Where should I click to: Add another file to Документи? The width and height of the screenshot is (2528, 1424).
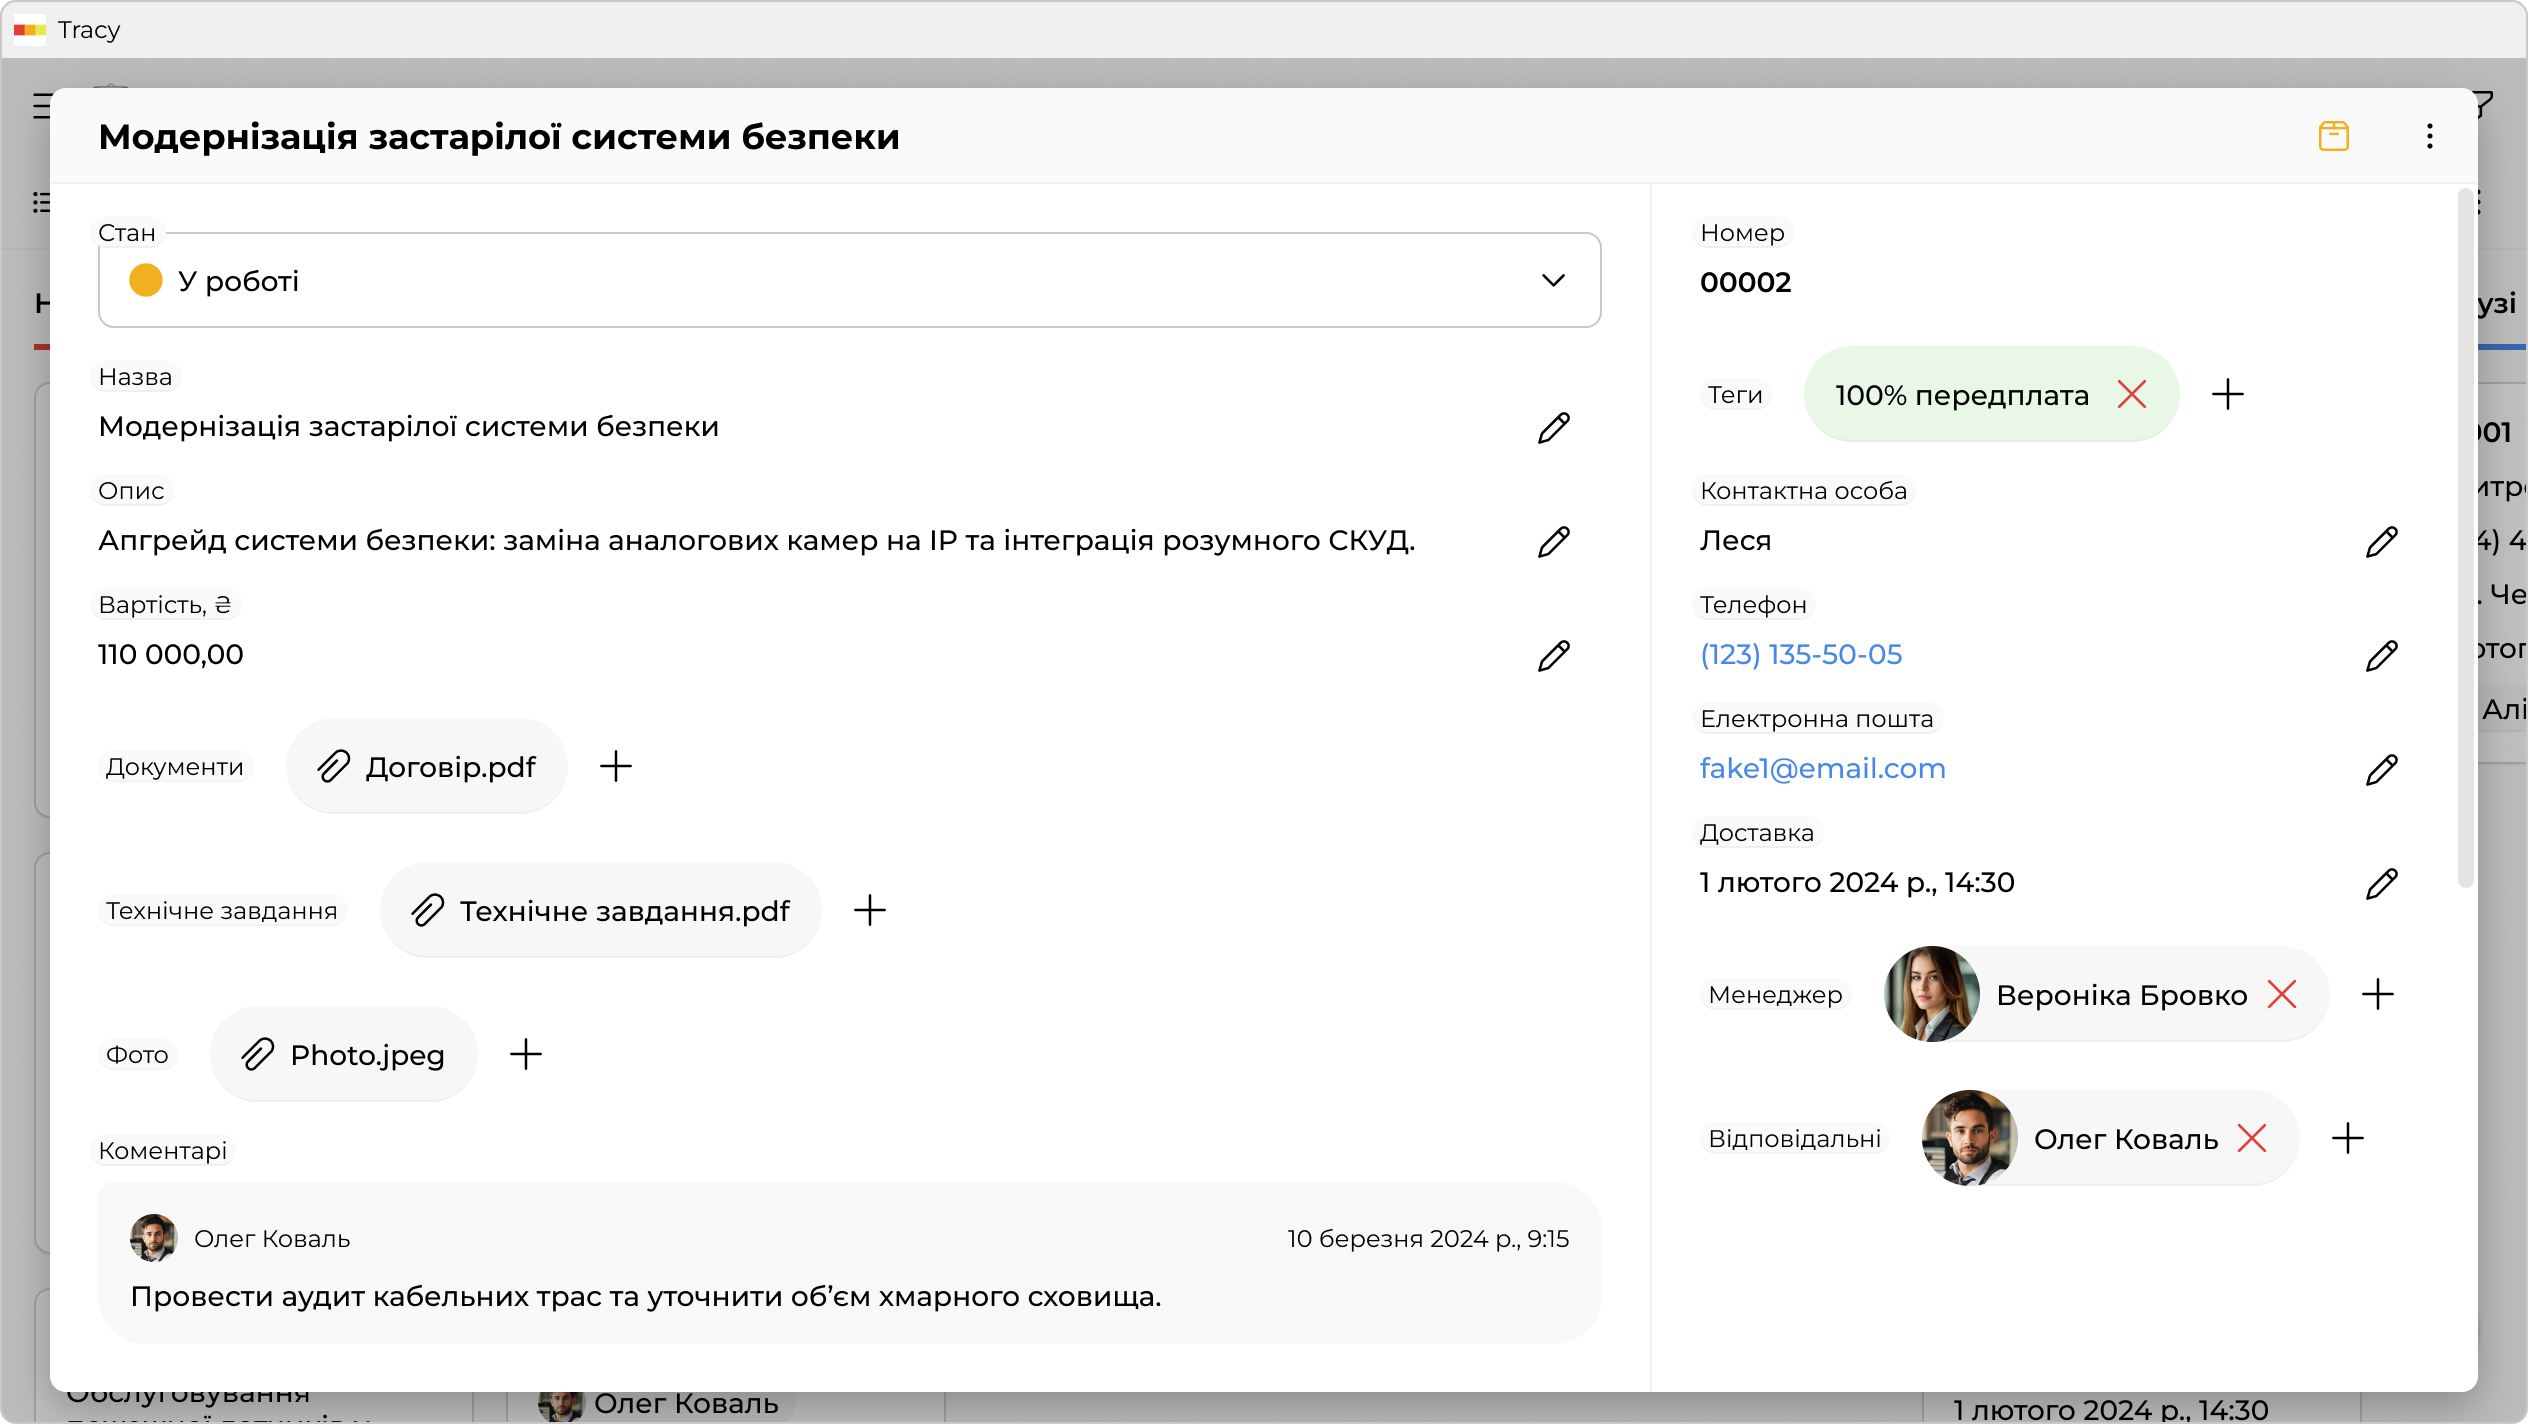(x=616, y=767)
